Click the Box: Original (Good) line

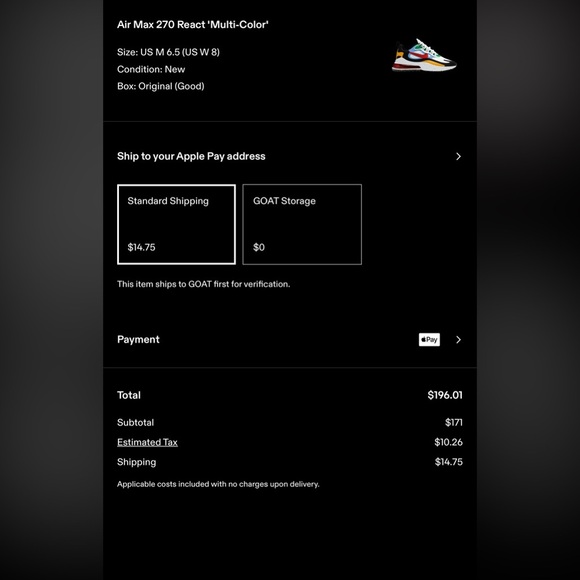click(161, 86)
